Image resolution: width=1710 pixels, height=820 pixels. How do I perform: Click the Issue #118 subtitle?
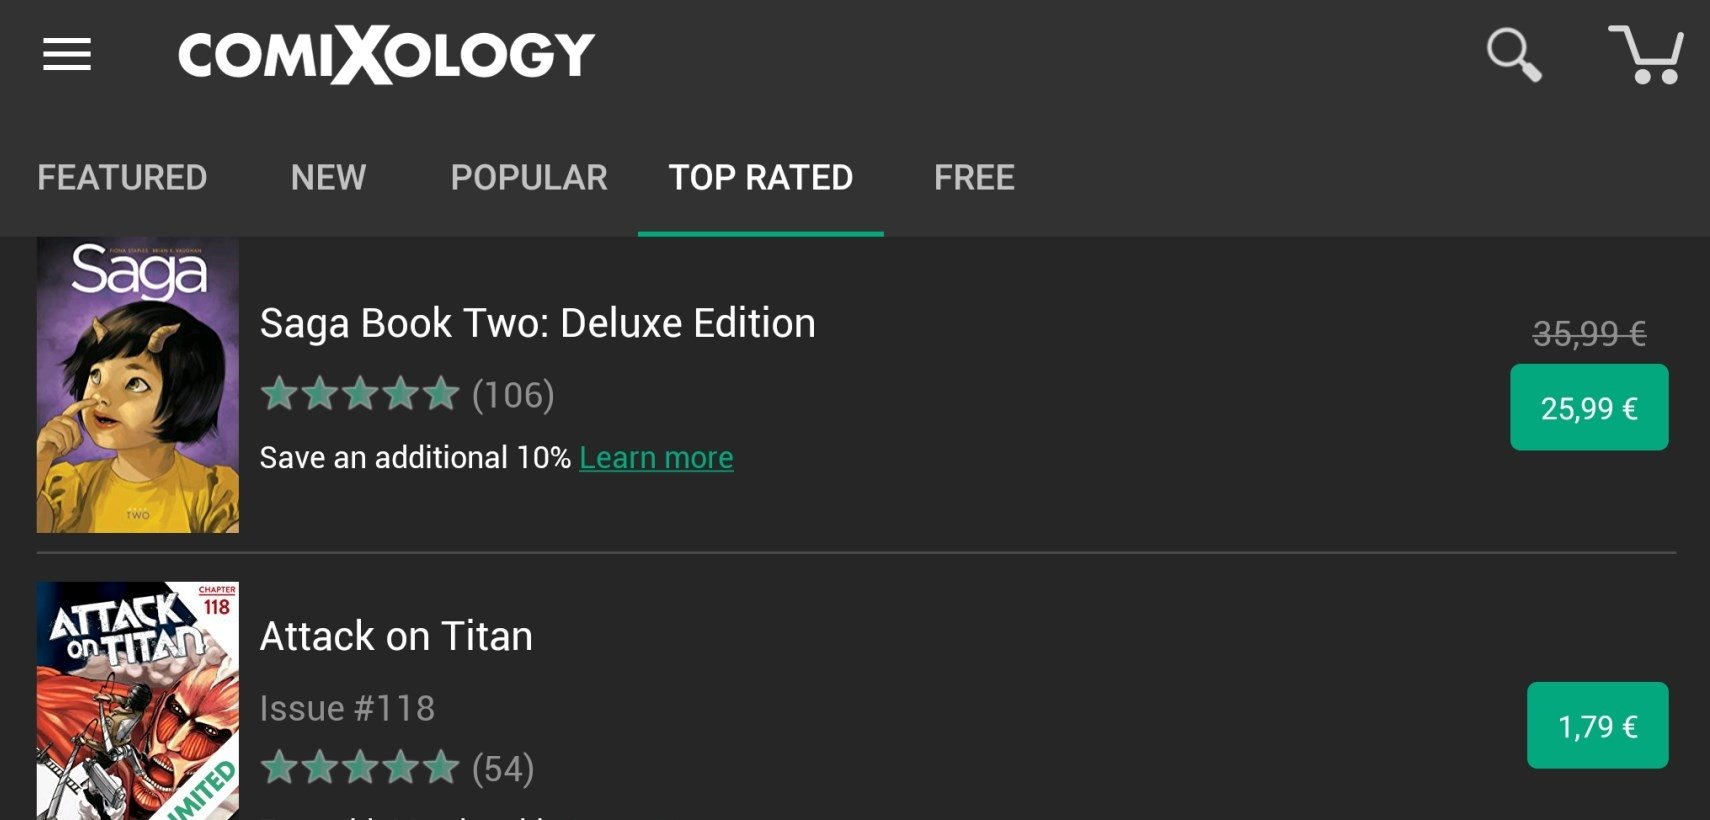tap(347, 708)
